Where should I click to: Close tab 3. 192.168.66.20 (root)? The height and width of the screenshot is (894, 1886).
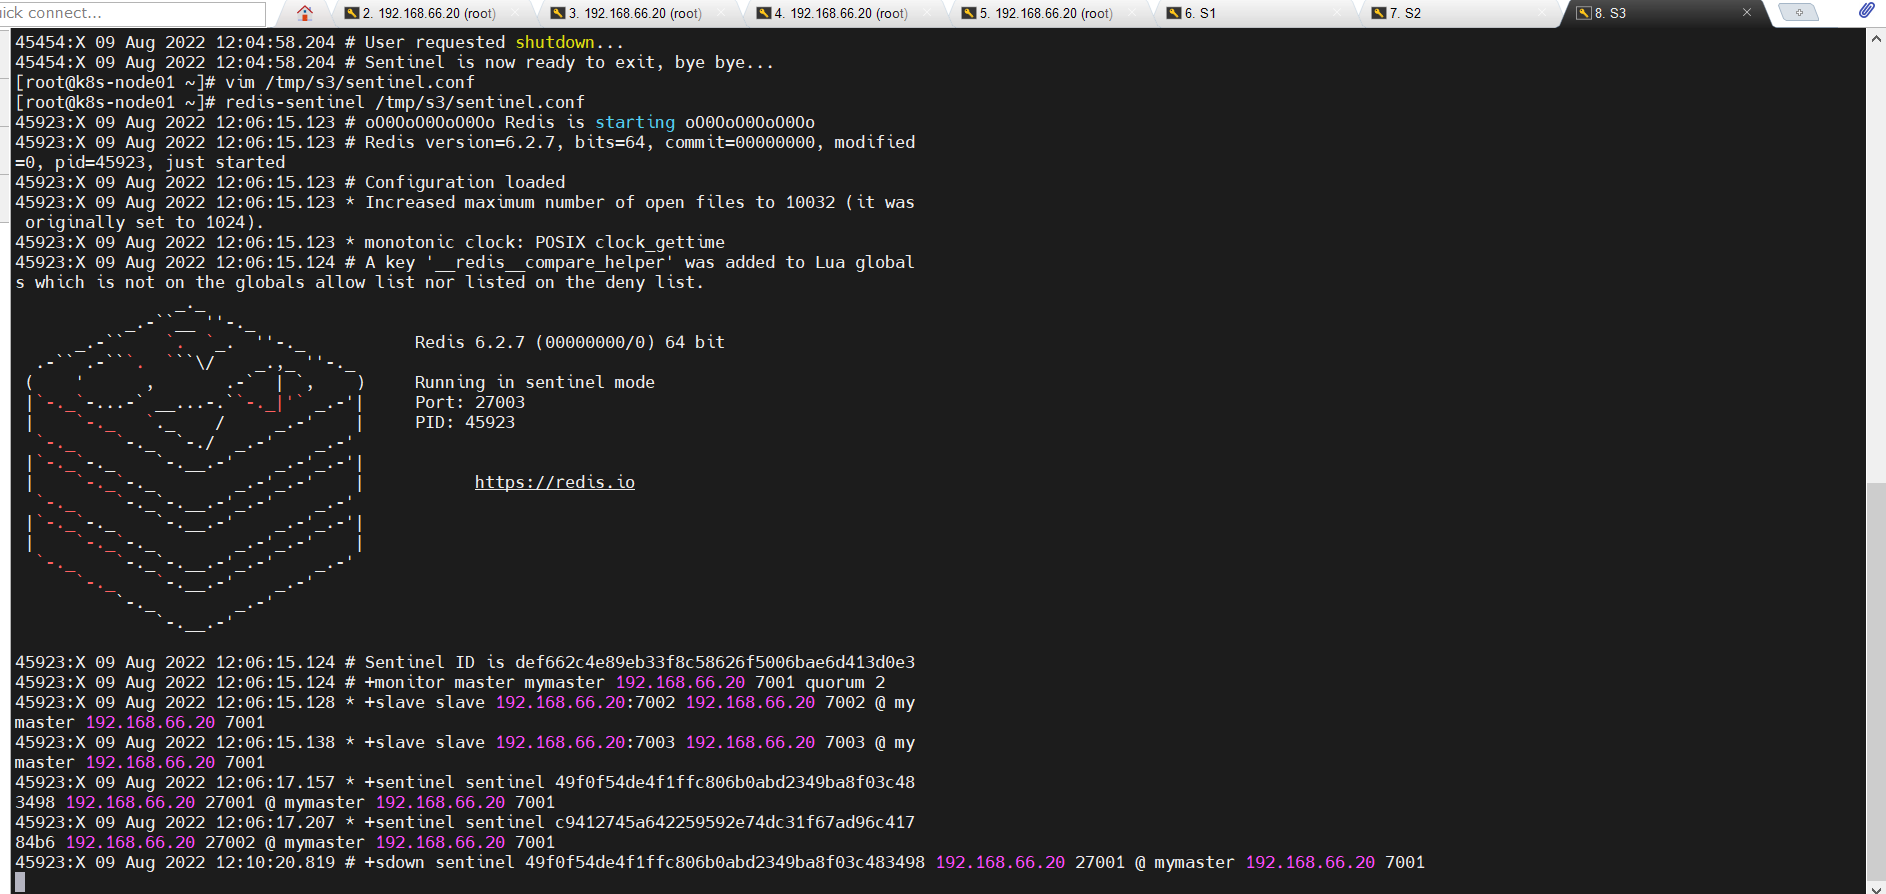click(719, 13)
